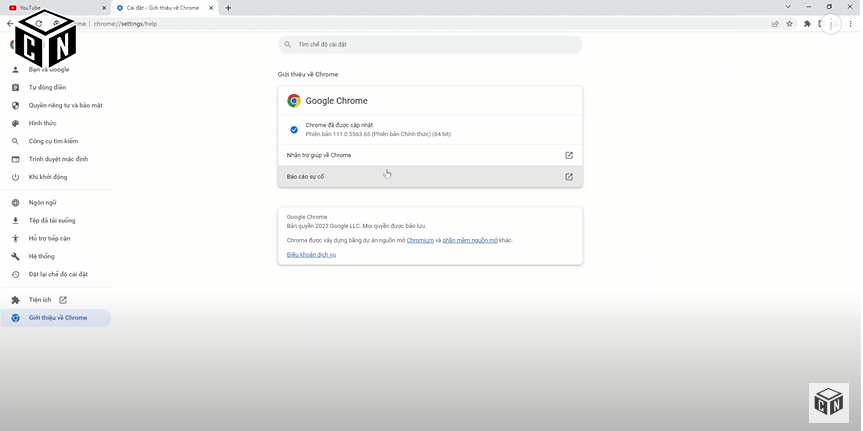This screenshot has height=431, width=863.
Task: Open the Chromium open-source link
Action: point(420,240)
